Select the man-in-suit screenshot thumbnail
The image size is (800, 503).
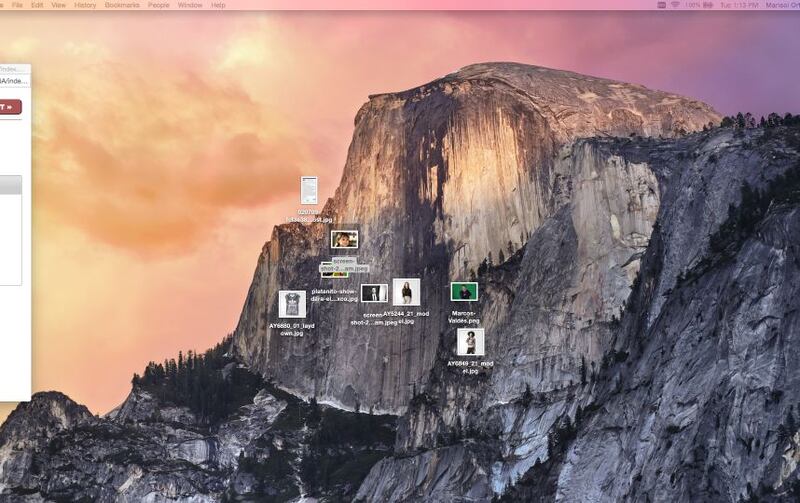coord(374,293)
